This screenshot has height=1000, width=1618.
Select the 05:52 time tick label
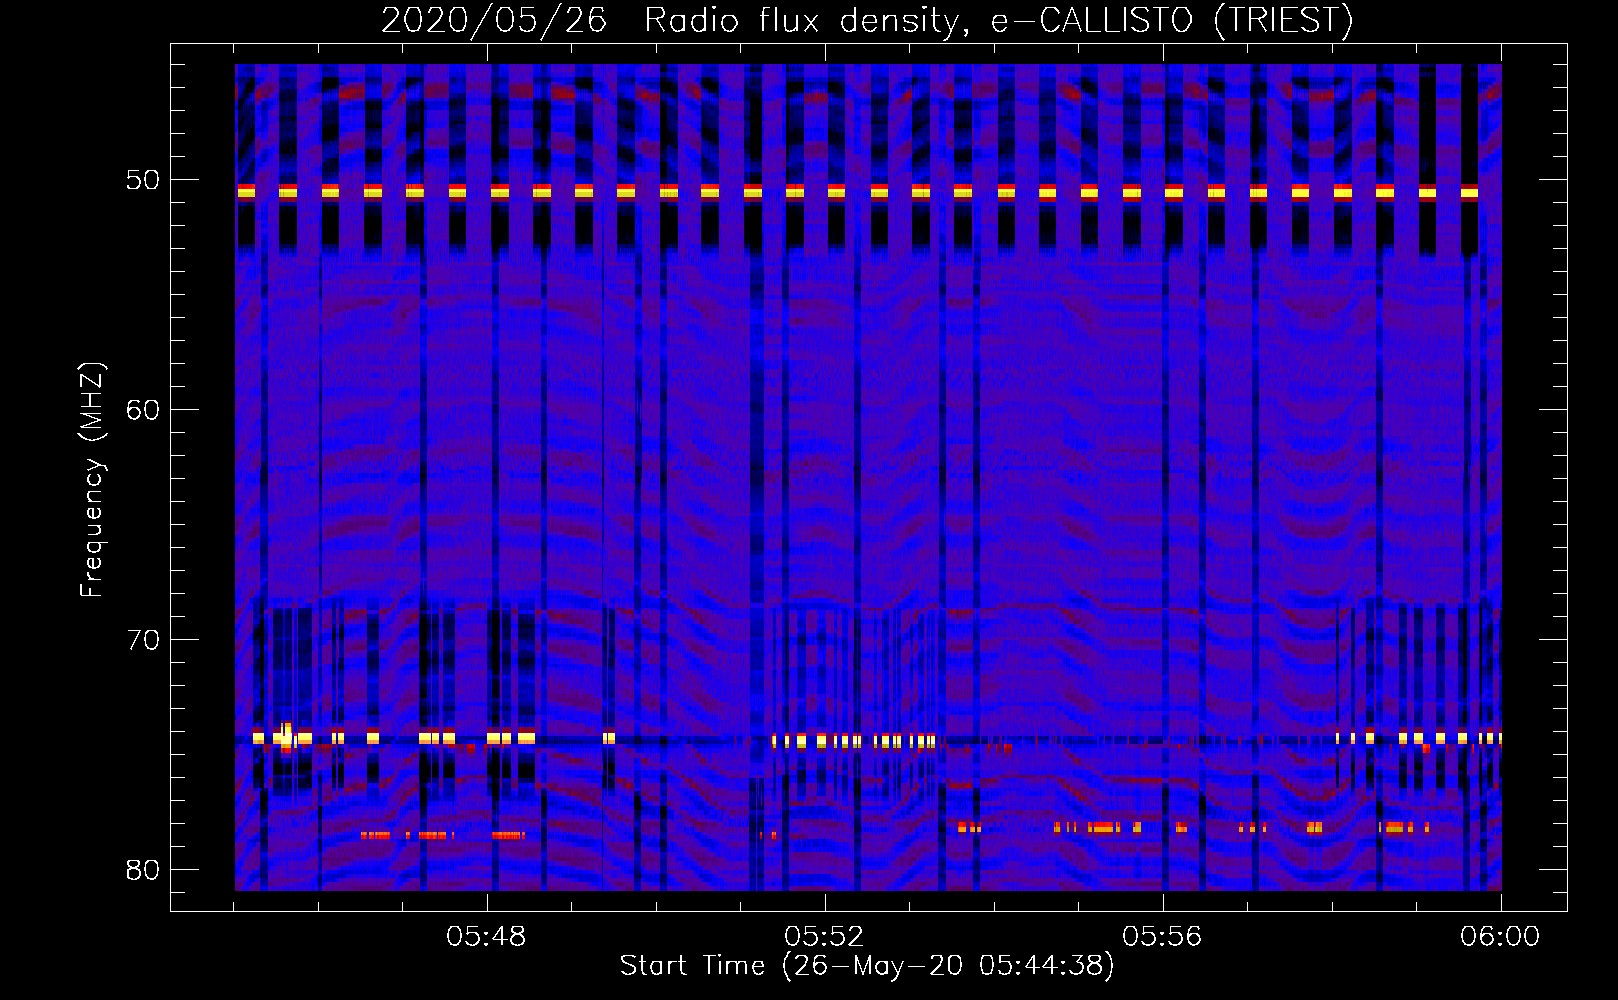point(825,937)
